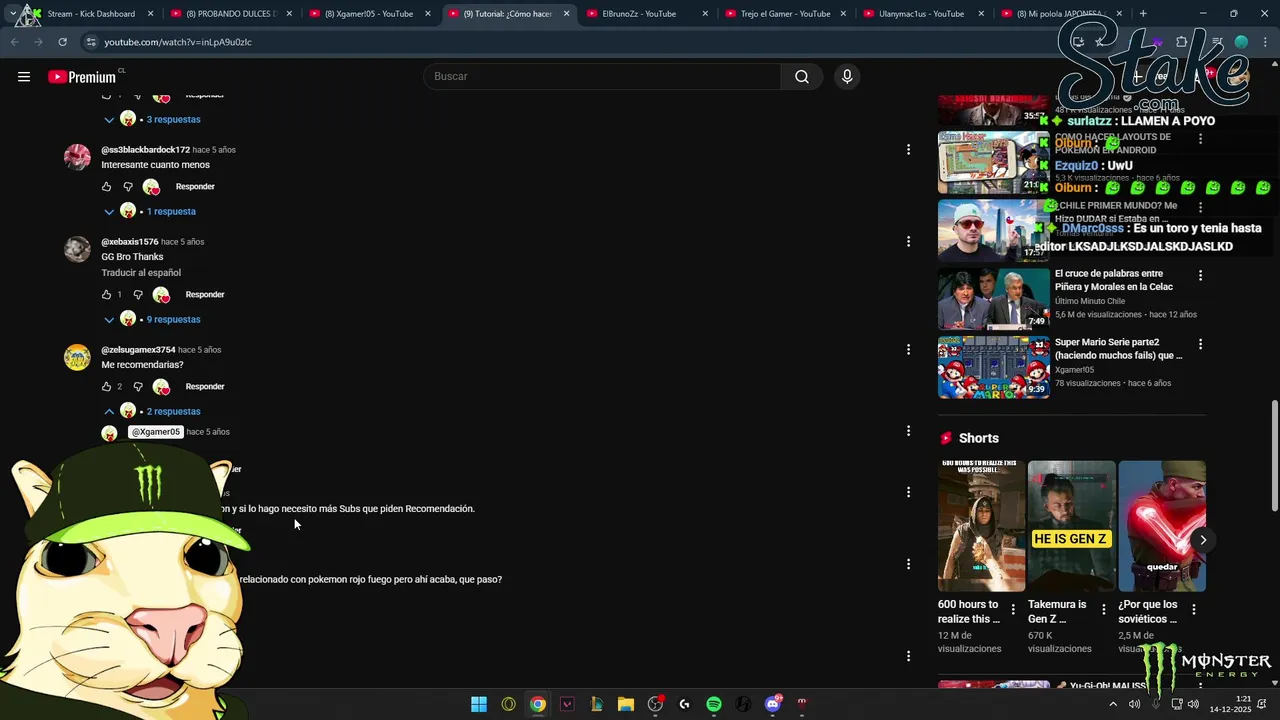The width and height of the screenshot is (1280, 720).
Task: Like the 'Me recomendarias?' comment
Action: click(x=107, y=387)
